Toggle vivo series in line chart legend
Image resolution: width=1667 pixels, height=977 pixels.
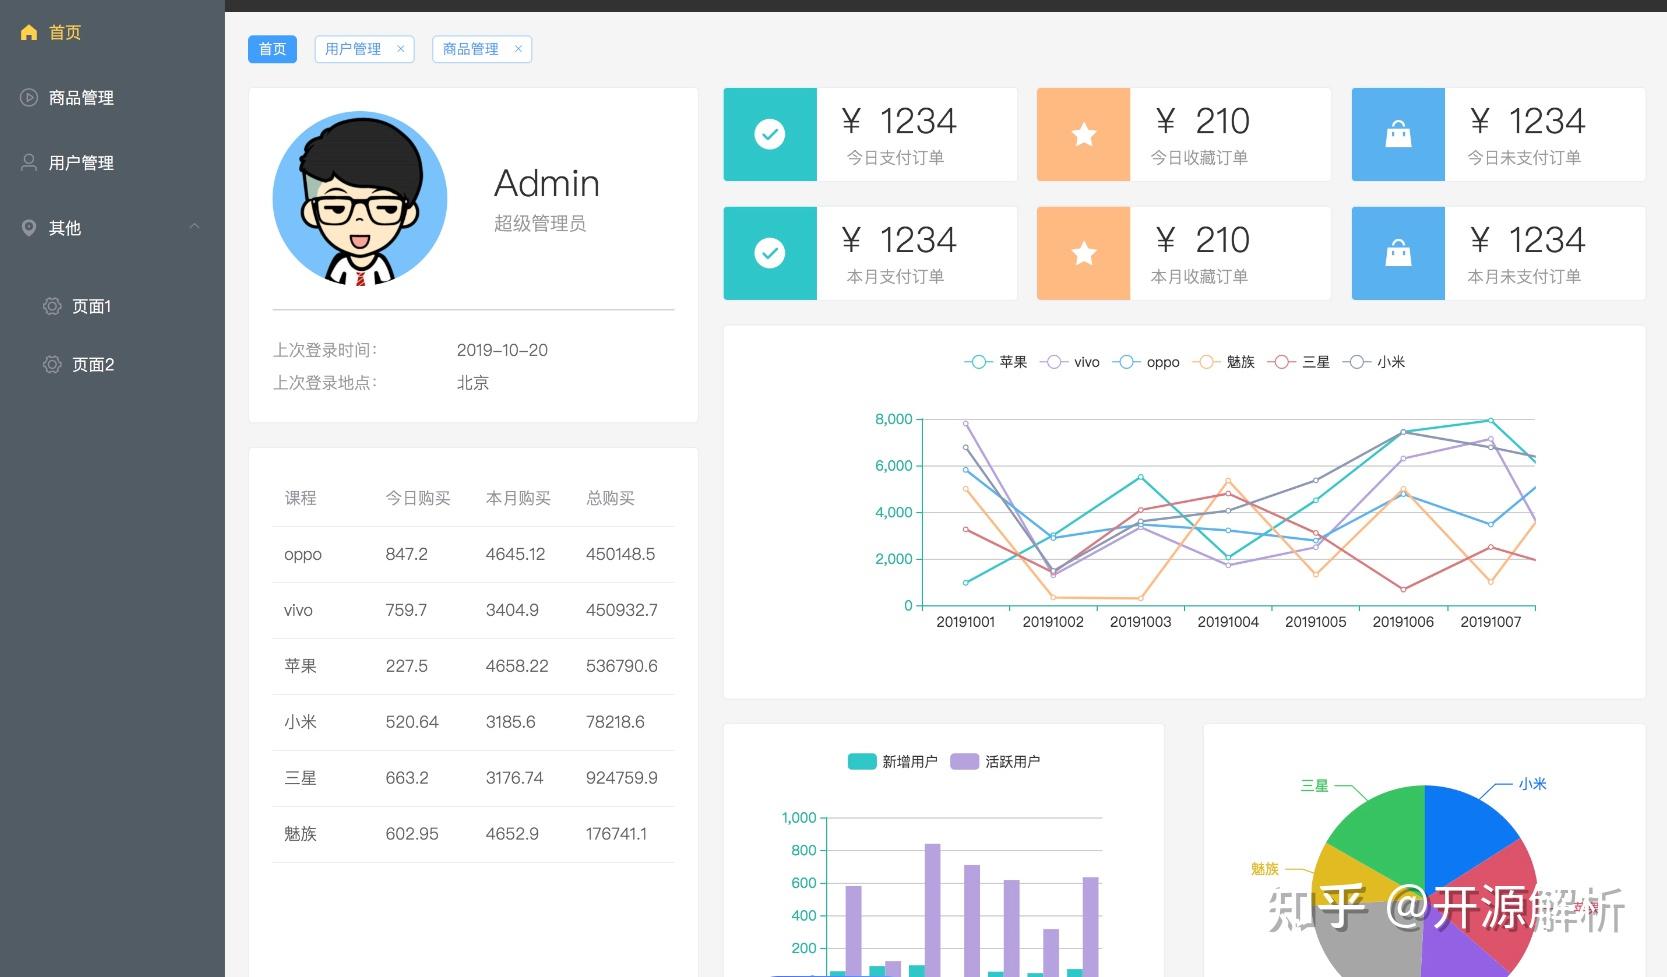[1070, 362]
